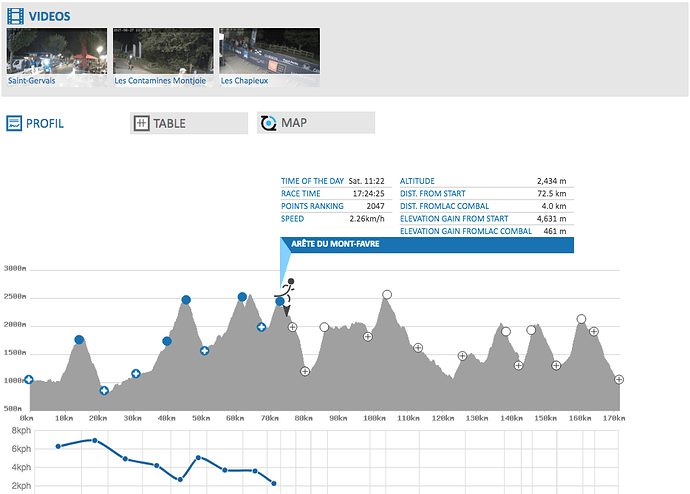
Task: Click the Profil chart icon
Action: pos(15,124)
